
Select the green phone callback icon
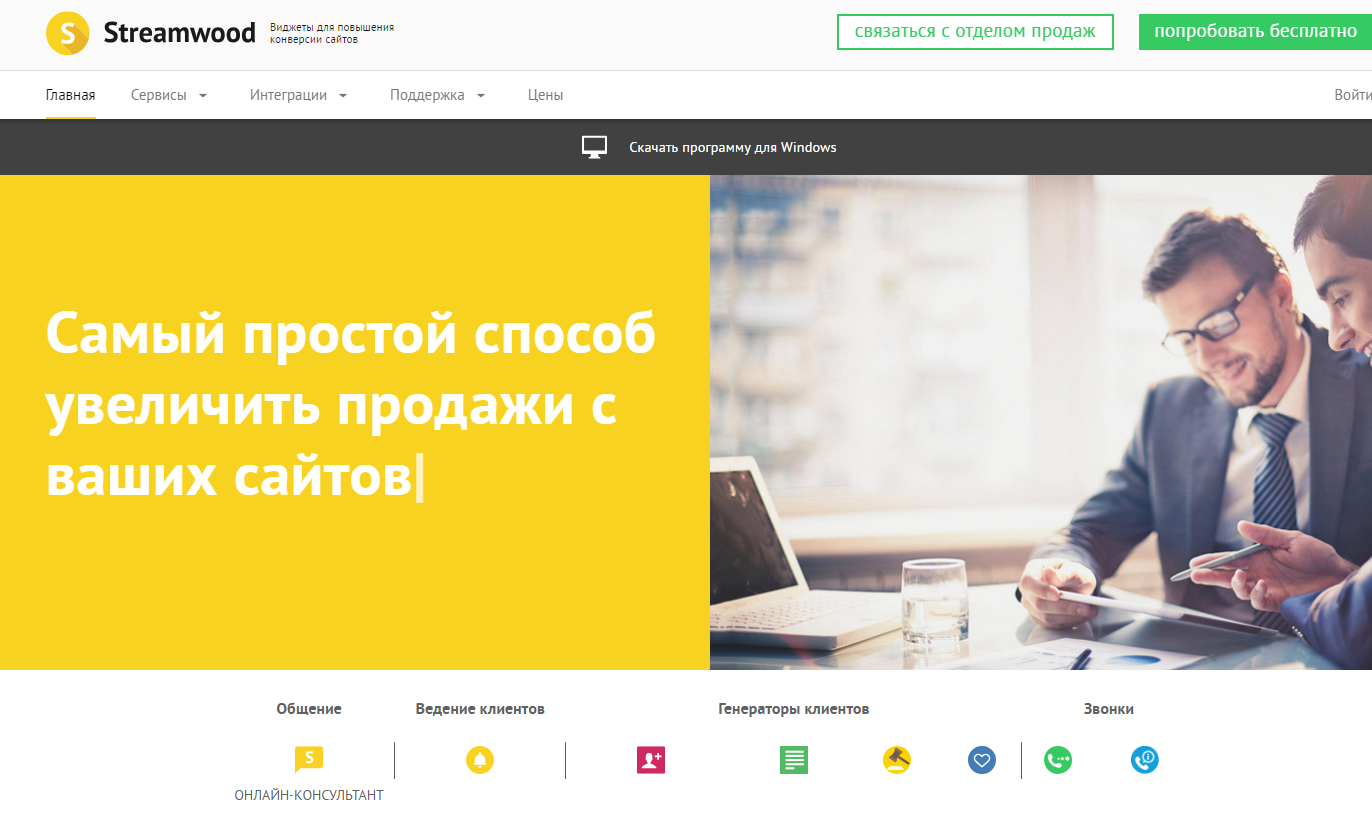(x=1058, y=760)
